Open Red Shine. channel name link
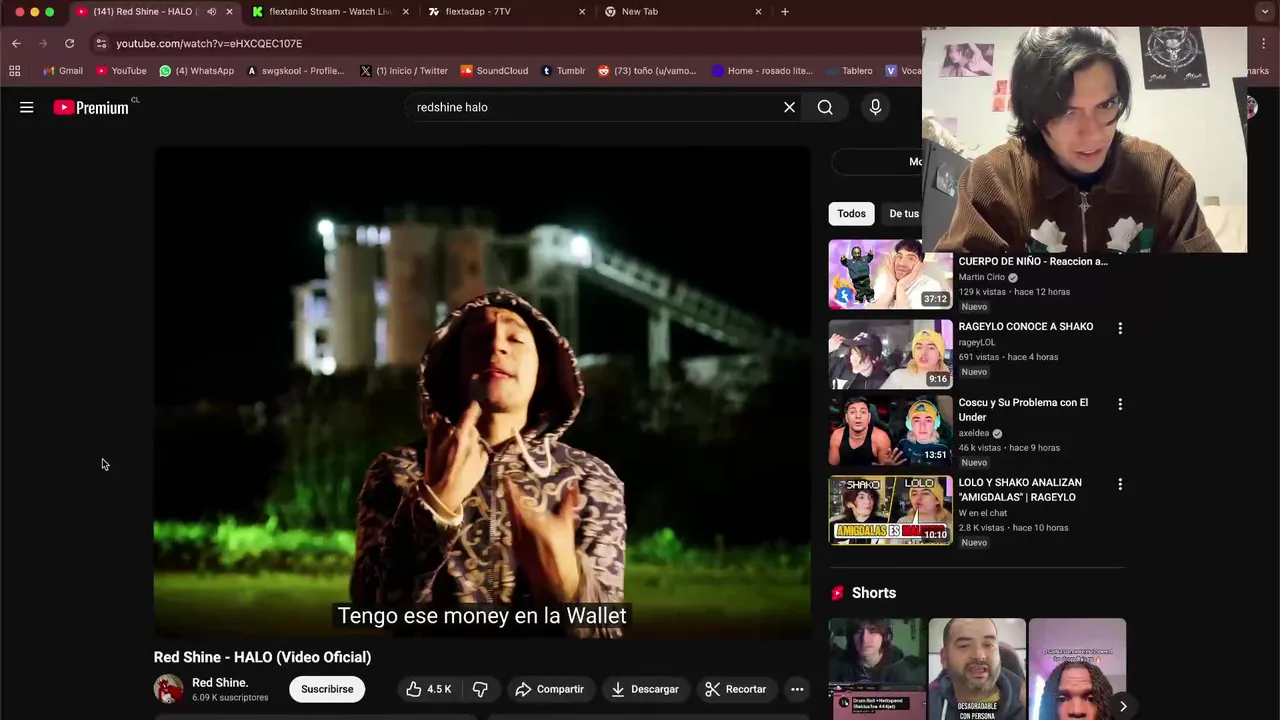The image size is (1280, 720). [220, 683]
